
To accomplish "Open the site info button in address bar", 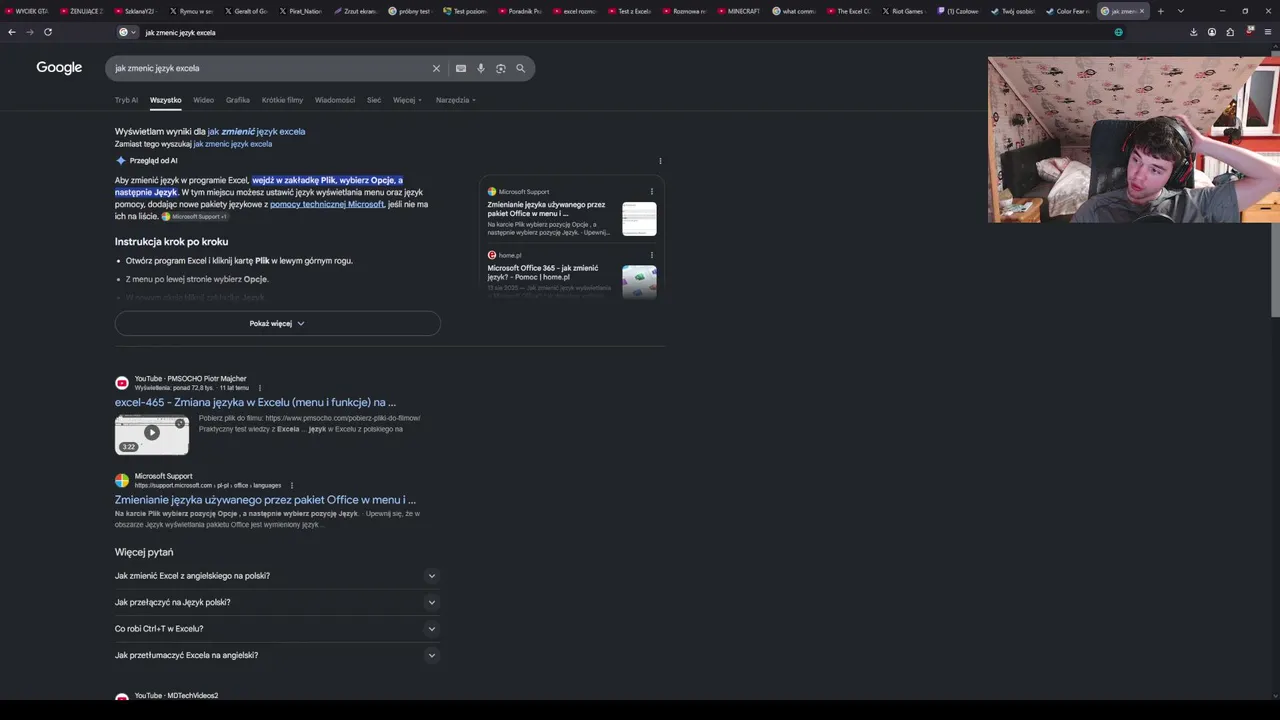I will 127,32.
